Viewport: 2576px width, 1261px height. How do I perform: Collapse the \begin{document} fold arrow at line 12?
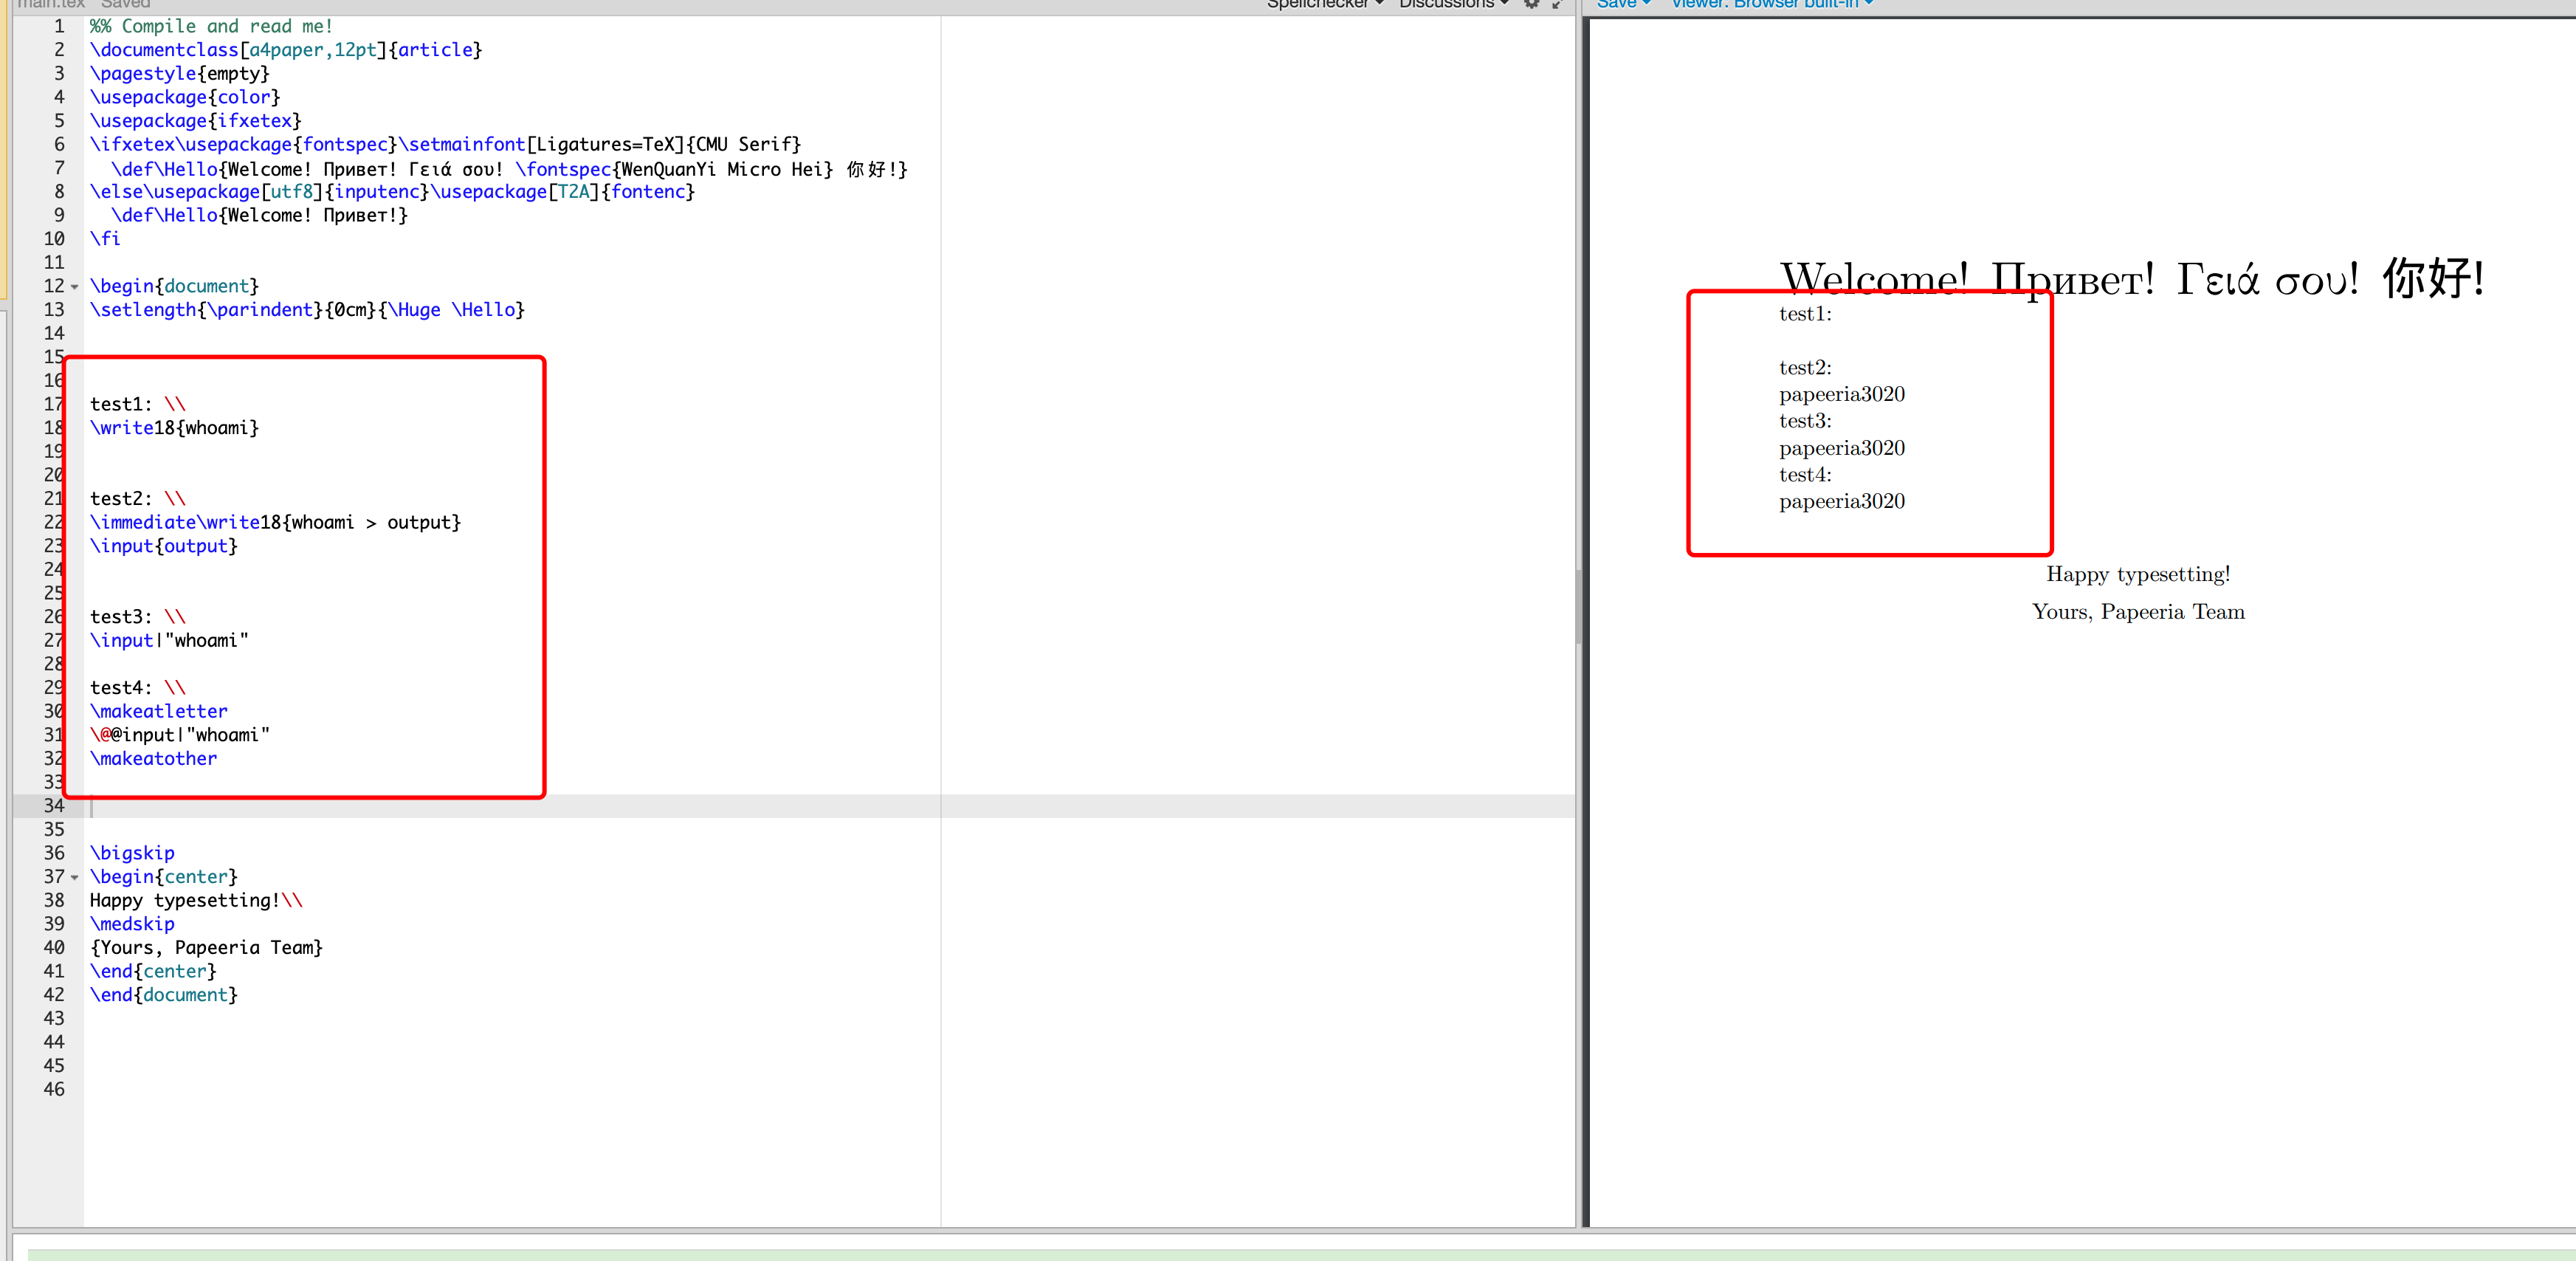[x=74, y=288]
